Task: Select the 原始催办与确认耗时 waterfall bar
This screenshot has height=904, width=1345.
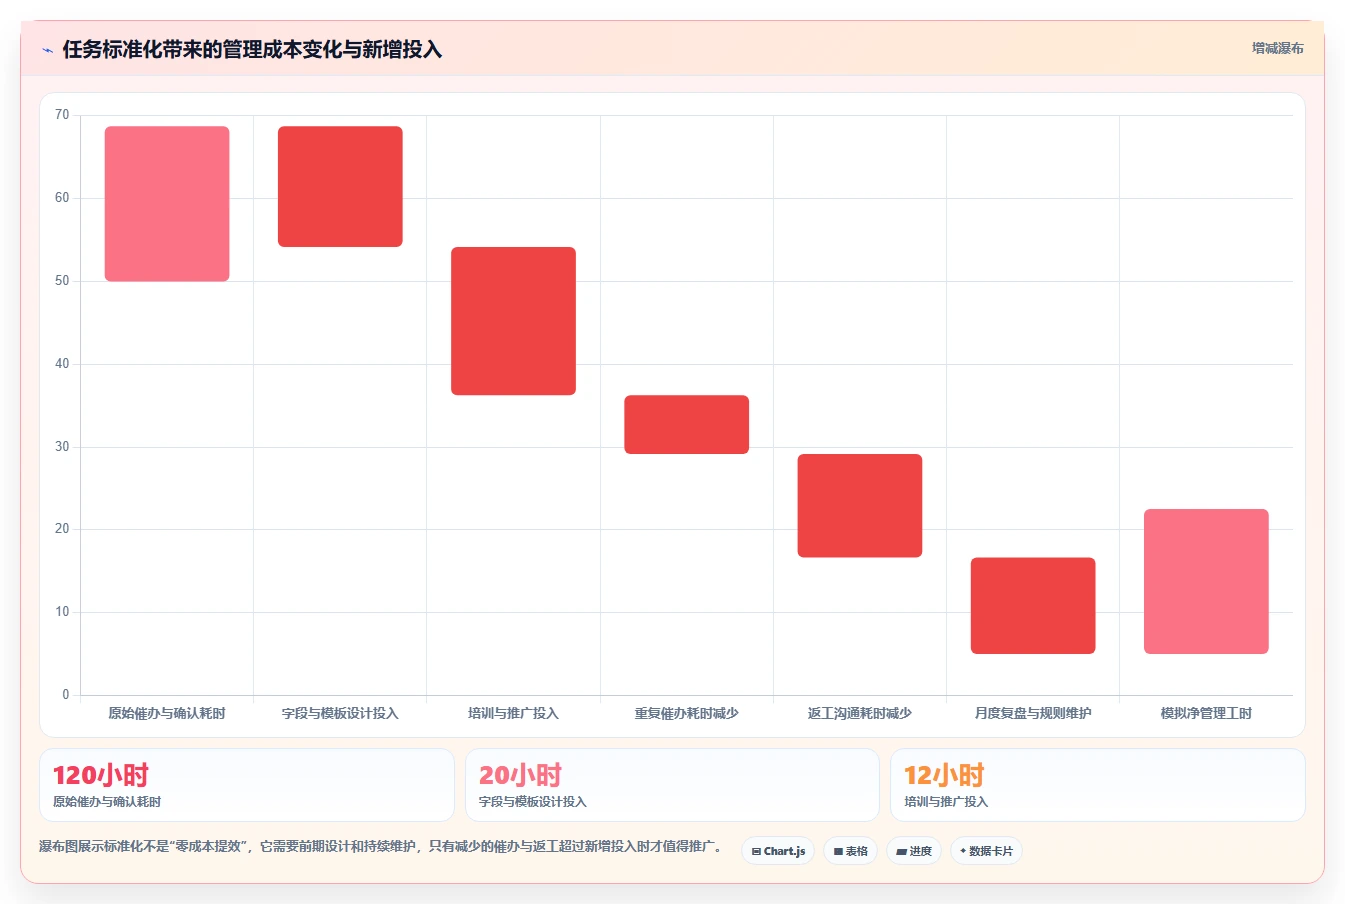Action: tap(167, 204)
